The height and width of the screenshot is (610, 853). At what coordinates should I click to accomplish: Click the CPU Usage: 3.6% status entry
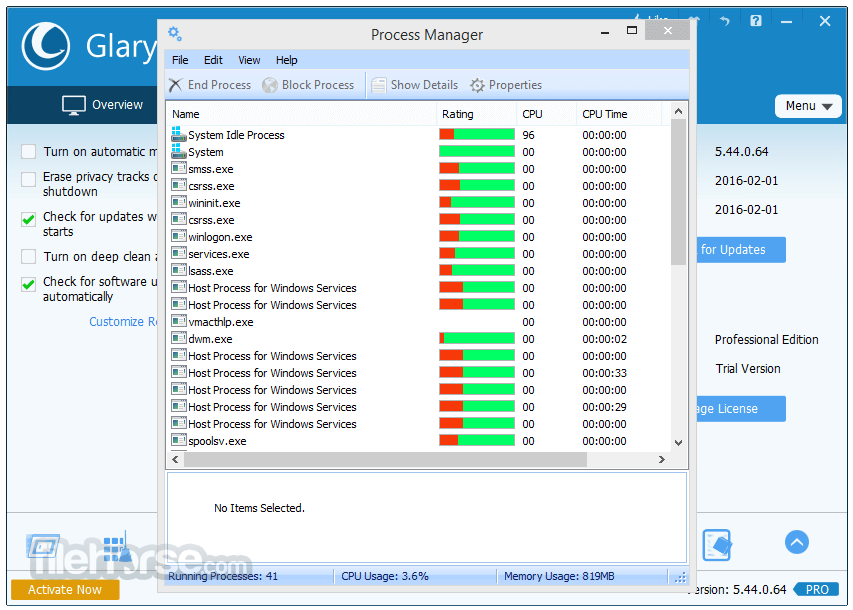point(385,576)
